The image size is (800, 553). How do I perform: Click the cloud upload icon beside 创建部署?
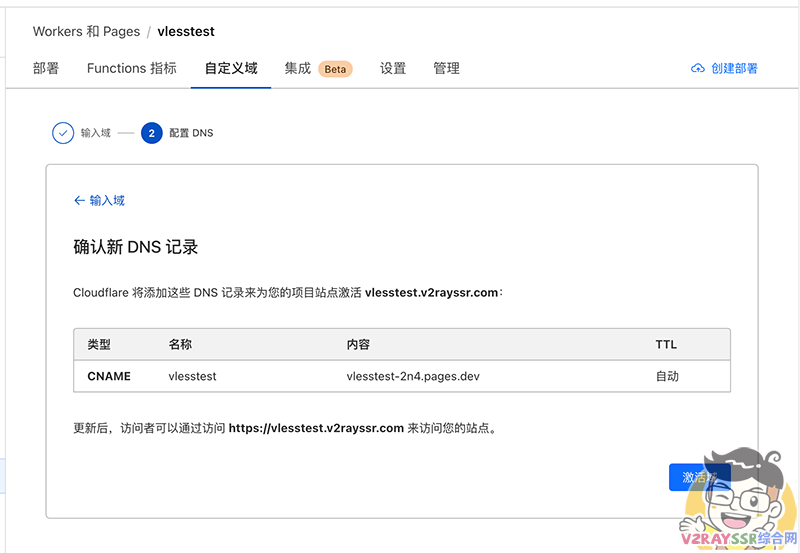(x=697, y=69)
